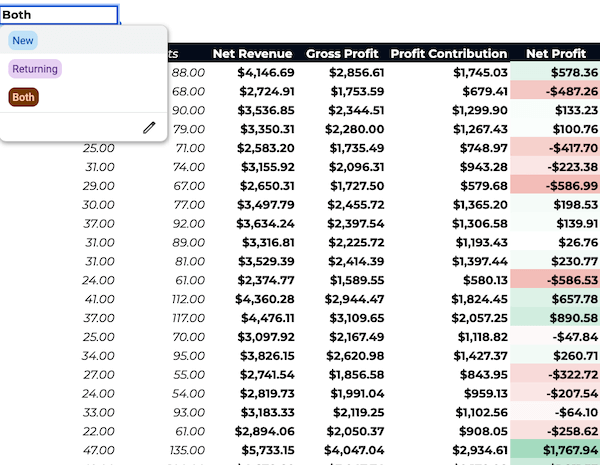Select the Net Profit cell $578.36

[557, 72]
